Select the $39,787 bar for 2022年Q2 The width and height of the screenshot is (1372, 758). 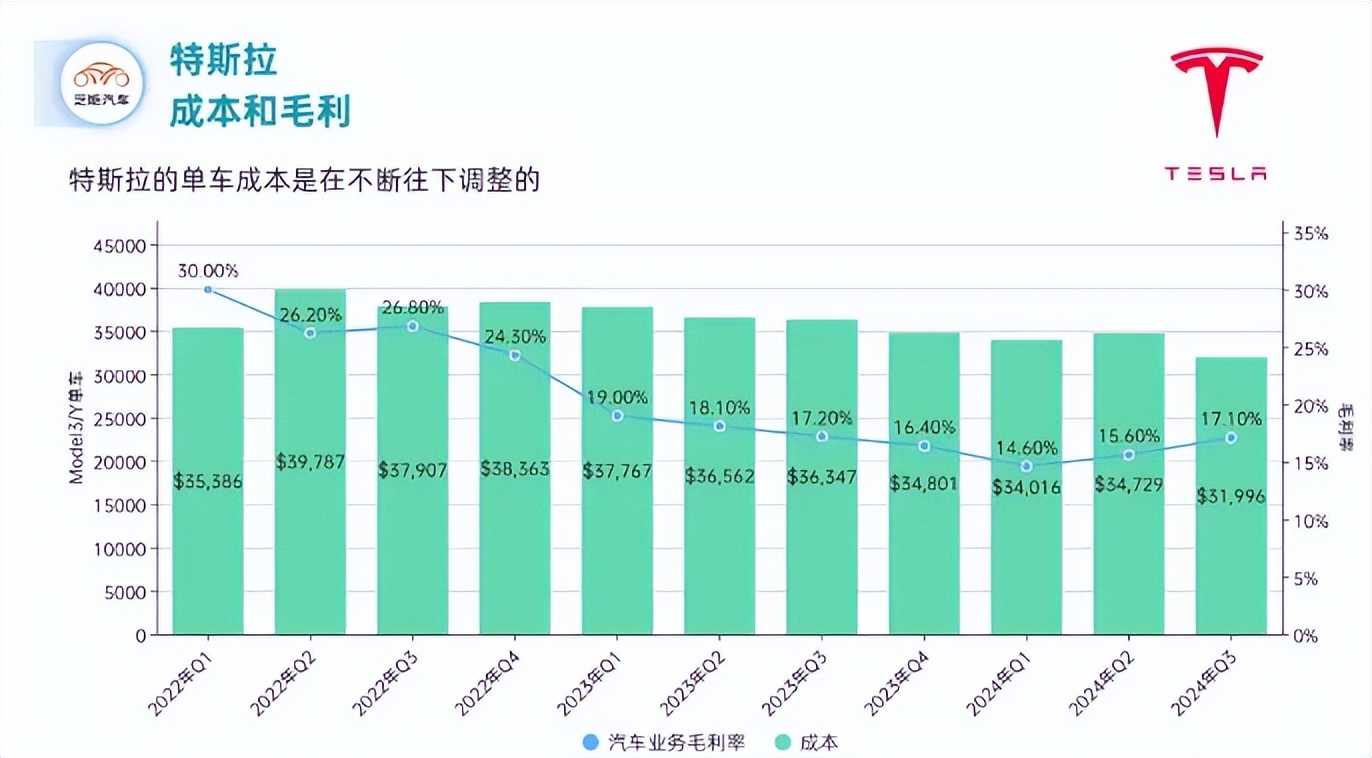point(310,462)
